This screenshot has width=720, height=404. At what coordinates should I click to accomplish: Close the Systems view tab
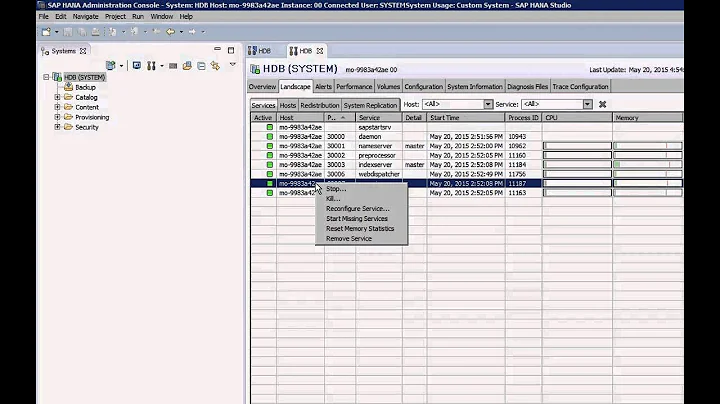(x=83, y=51)
